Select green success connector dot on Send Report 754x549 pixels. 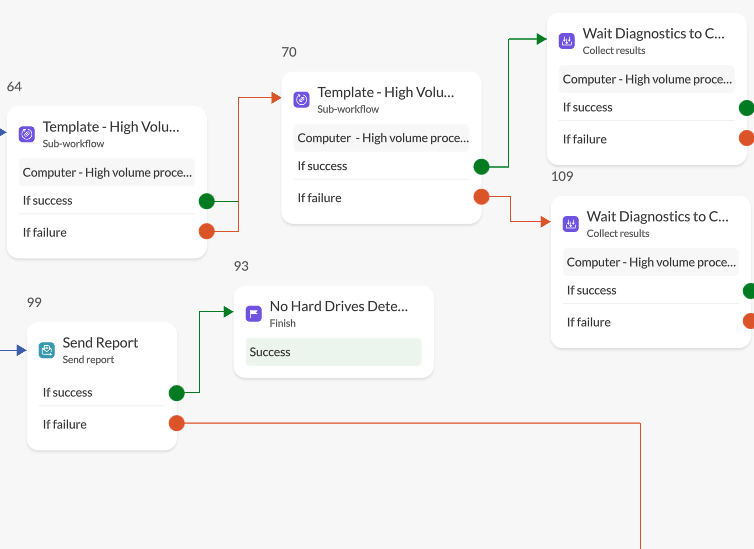[177, 393]
